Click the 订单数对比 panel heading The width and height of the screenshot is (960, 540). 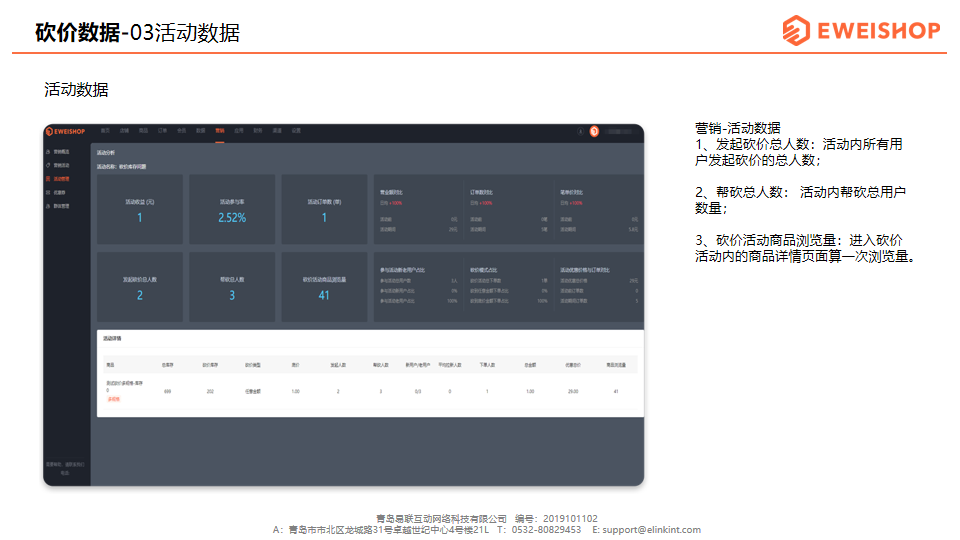(x=481, y=192)
